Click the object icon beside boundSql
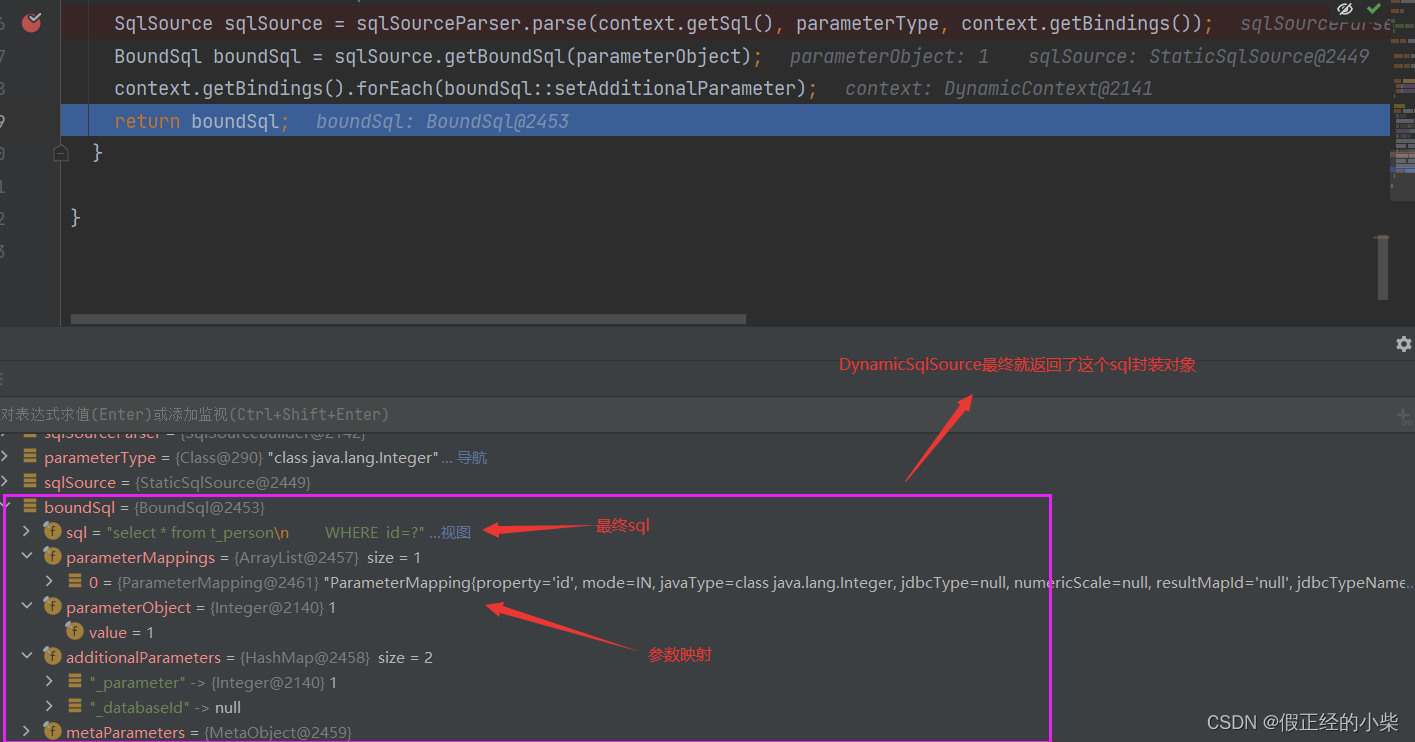 (x=29, y=507)
